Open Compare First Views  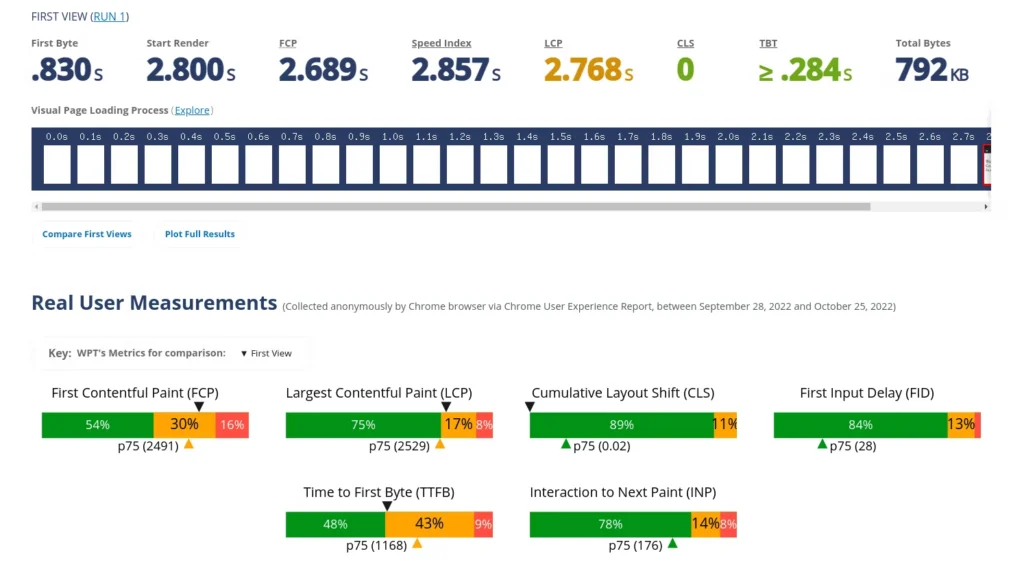coord(87,234)
